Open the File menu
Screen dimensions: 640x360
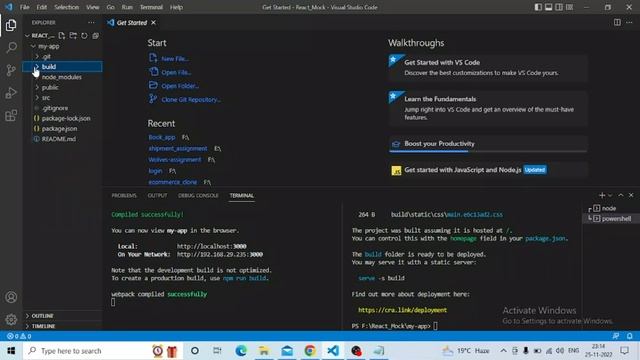point(24,7)
